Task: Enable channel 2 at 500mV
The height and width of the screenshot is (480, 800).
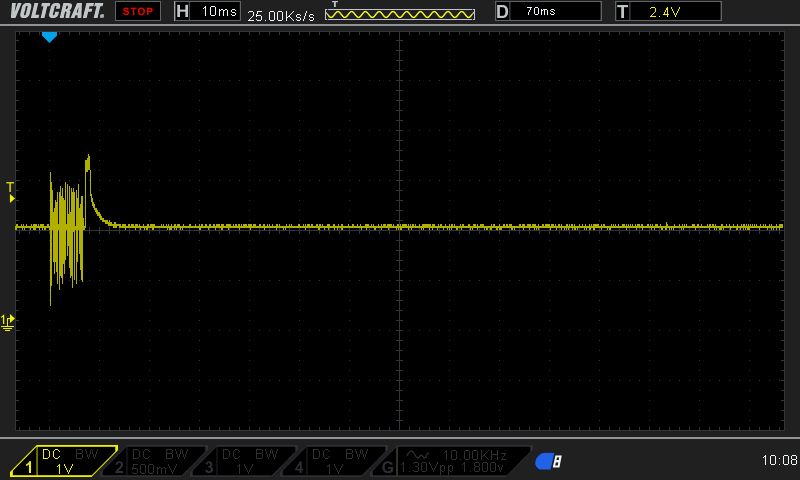Action: coord(156,461)
